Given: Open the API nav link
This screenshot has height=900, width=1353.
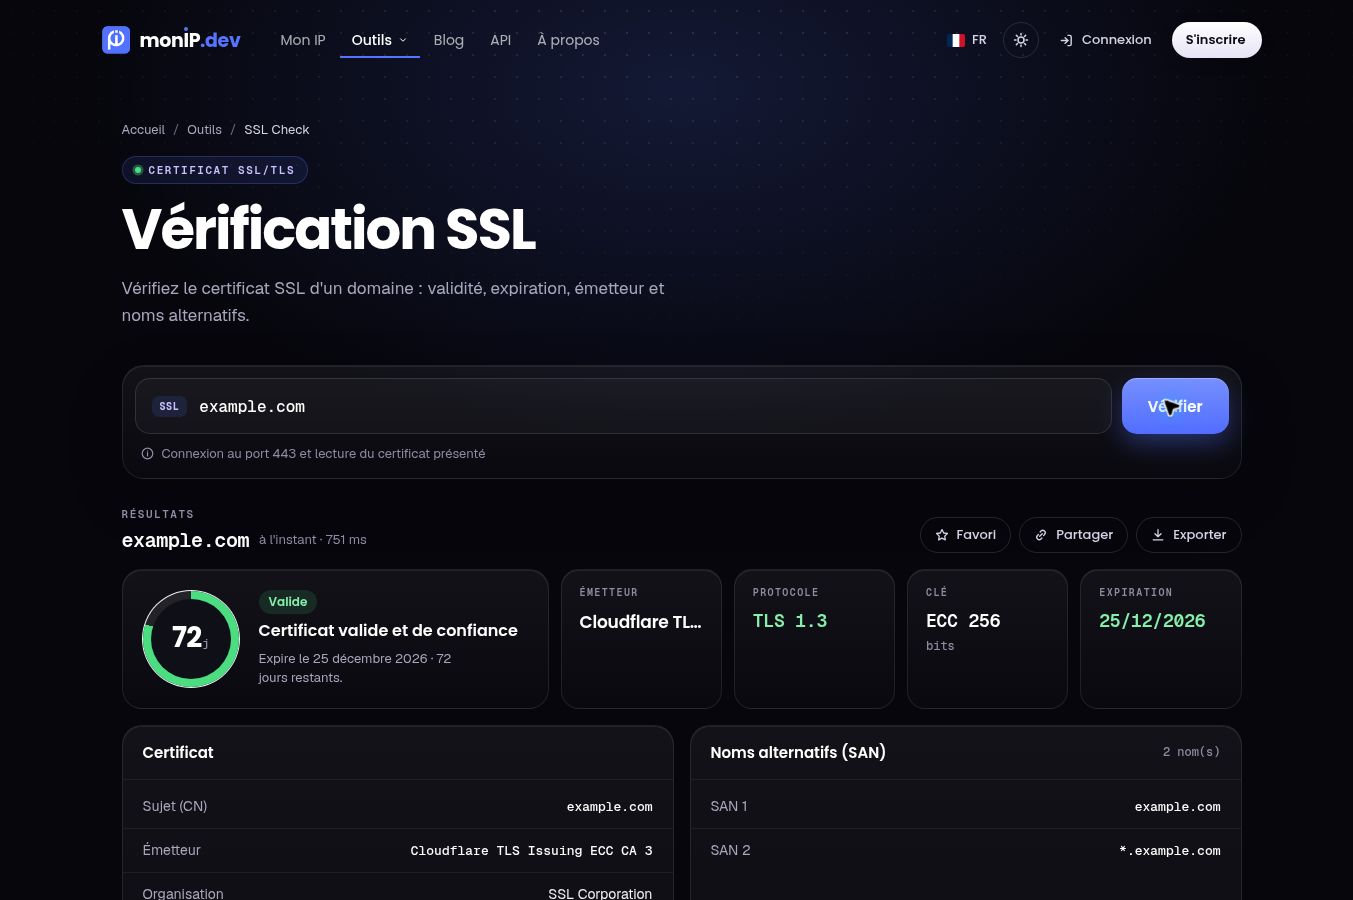Looking at the screenshot, I should [500, 40].
